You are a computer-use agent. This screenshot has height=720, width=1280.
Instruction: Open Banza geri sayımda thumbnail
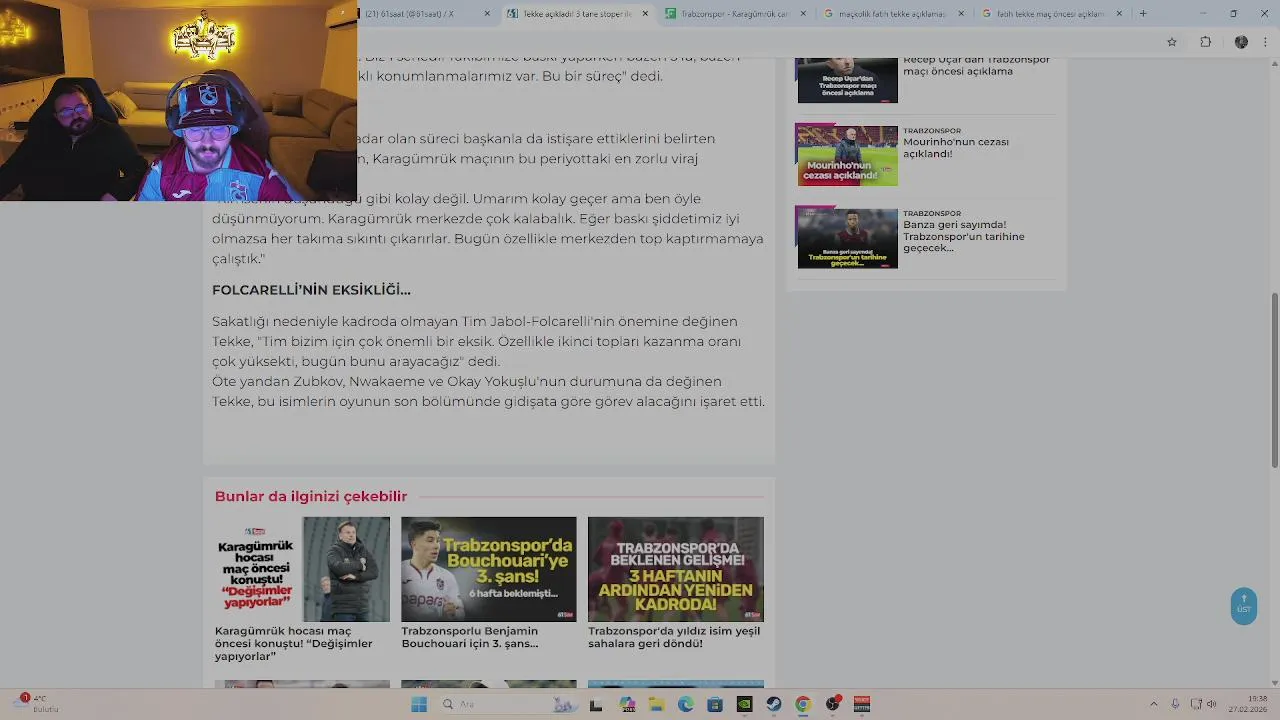[847, 238]
